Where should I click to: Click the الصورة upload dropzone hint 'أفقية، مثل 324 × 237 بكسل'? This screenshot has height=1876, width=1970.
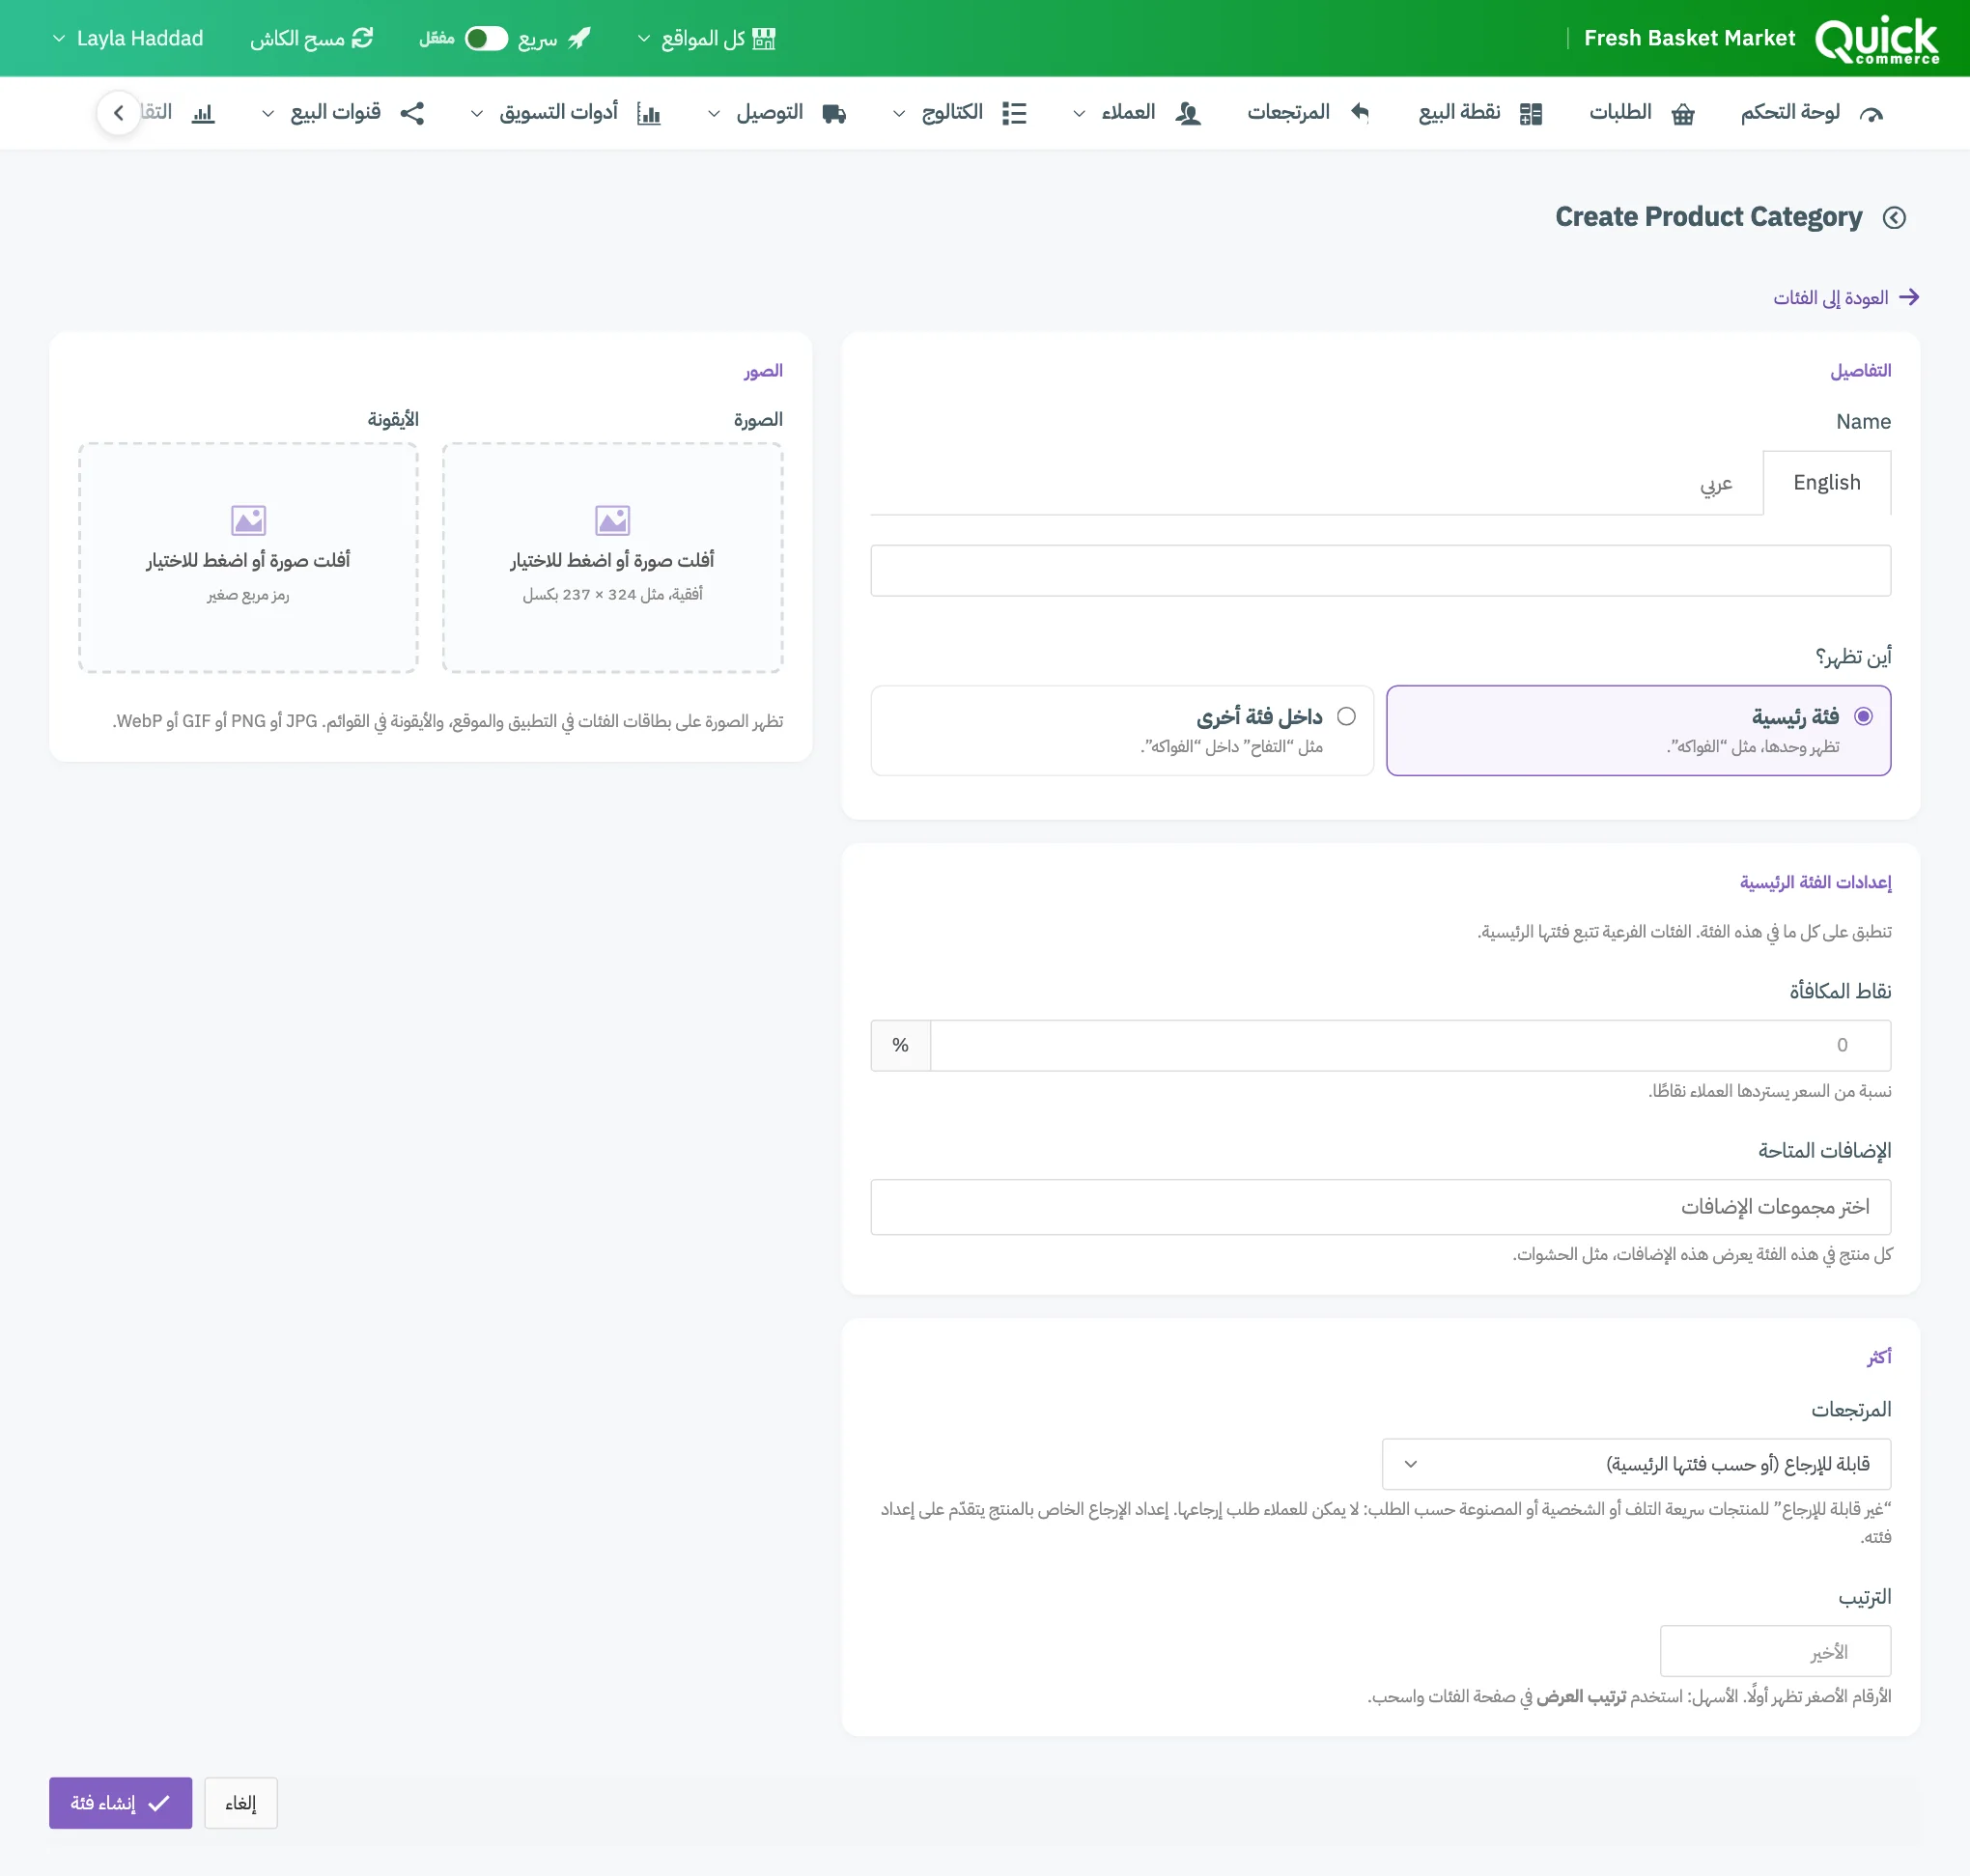point(612,594)
